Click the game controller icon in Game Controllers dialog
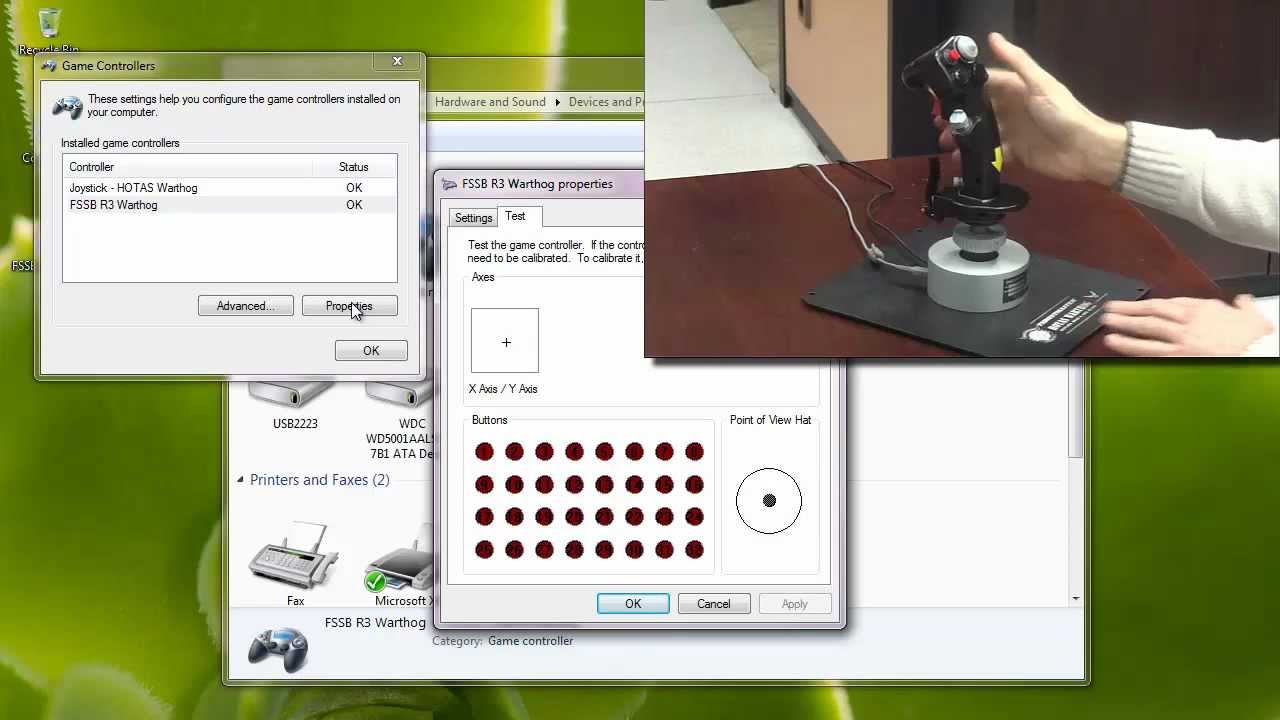This screenshot has height=720, width=1280. click(68, 106)
